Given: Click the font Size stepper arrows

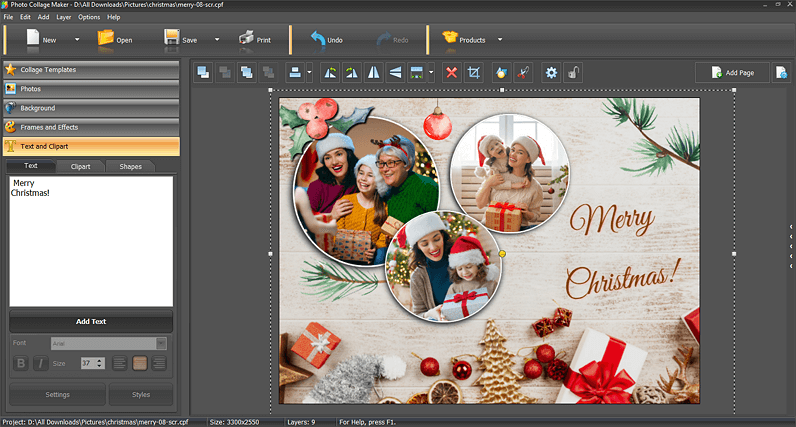Looking at the screenshot, I should click(100, 363).
